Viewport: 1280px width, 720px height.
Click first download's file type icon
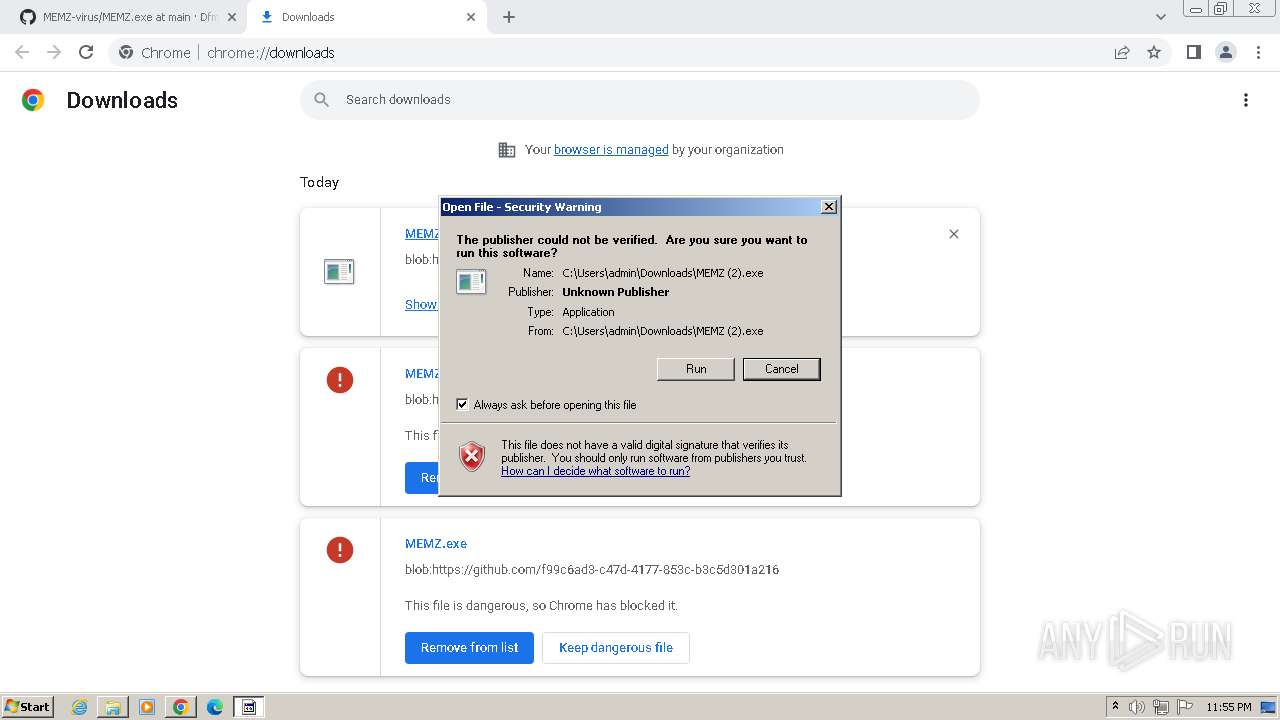[x=339, y=271]
